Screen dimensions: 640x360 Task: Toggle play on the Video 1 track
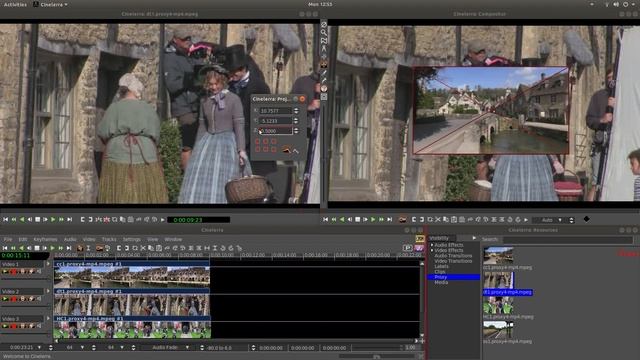point(5,271)
